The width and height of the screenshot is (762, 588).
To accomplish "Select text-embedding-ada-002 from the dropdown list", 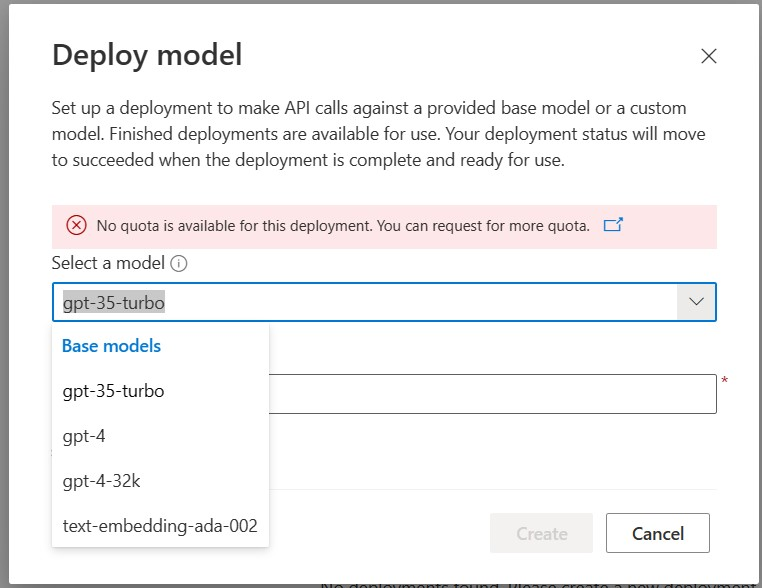I will pos(160,525).
